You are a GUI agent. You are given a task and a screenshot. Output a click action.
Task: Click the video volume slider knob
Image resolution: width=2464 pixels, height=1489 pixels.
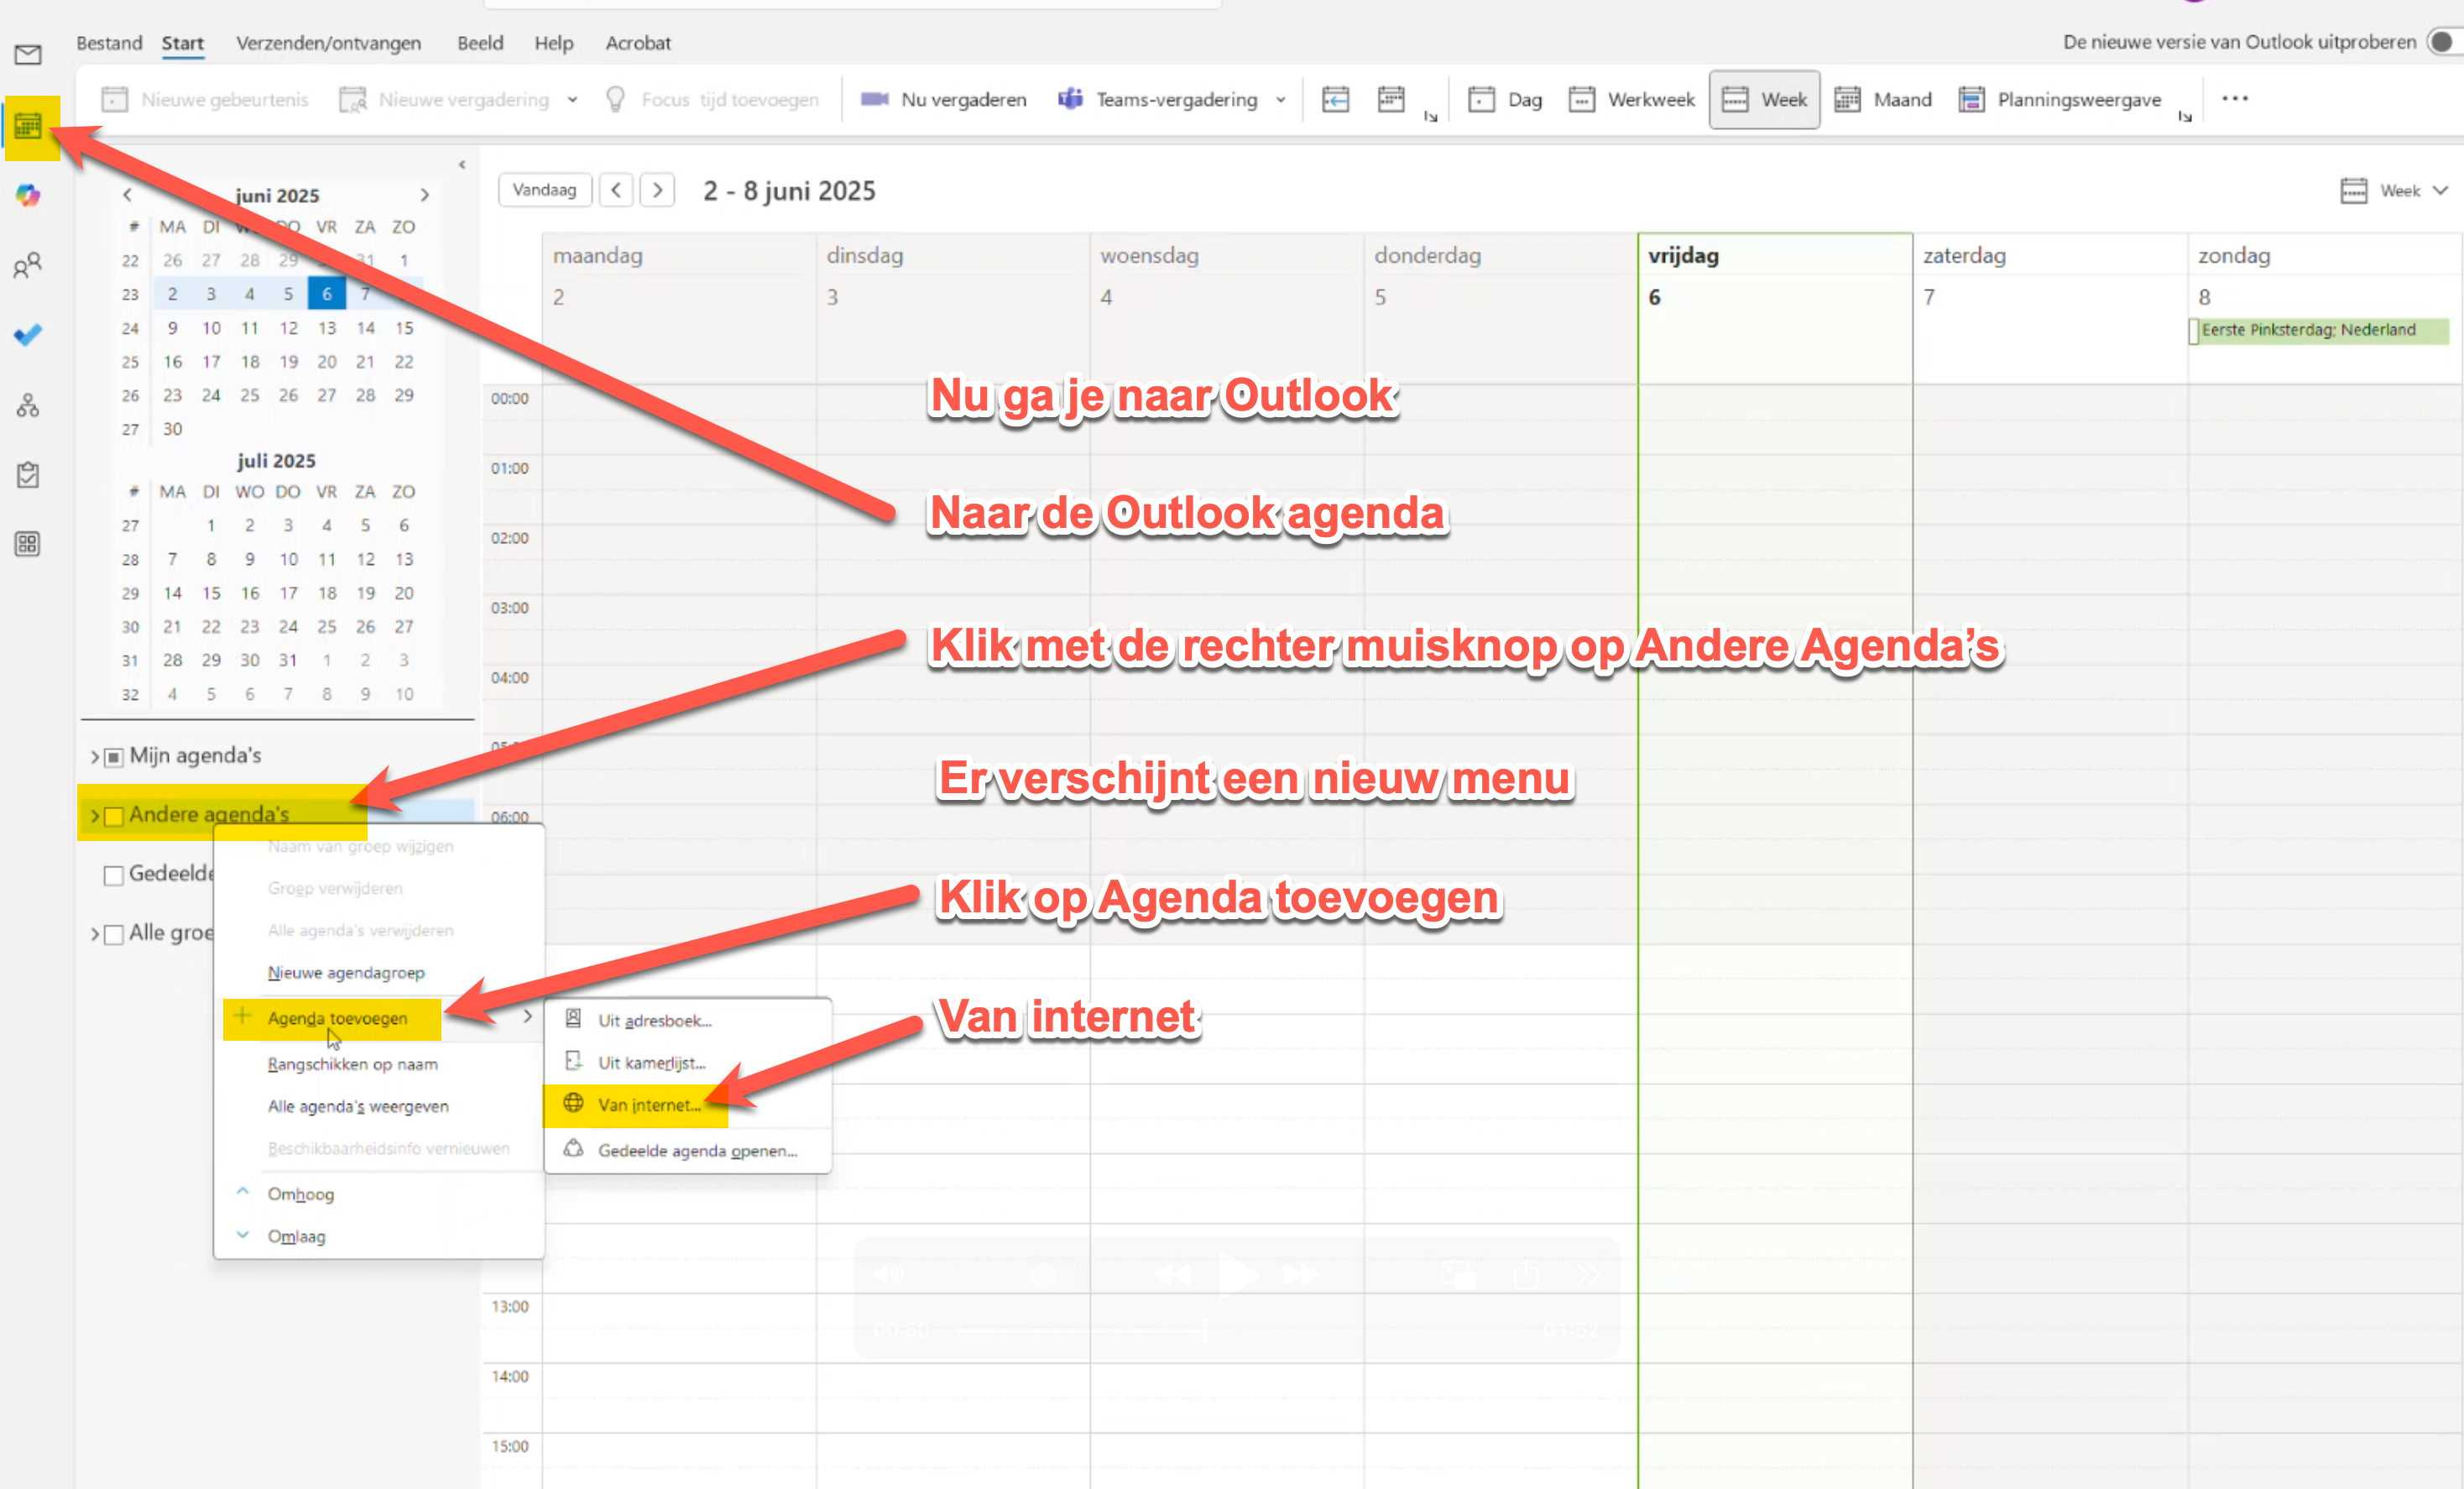[x=1043, y=1275]
